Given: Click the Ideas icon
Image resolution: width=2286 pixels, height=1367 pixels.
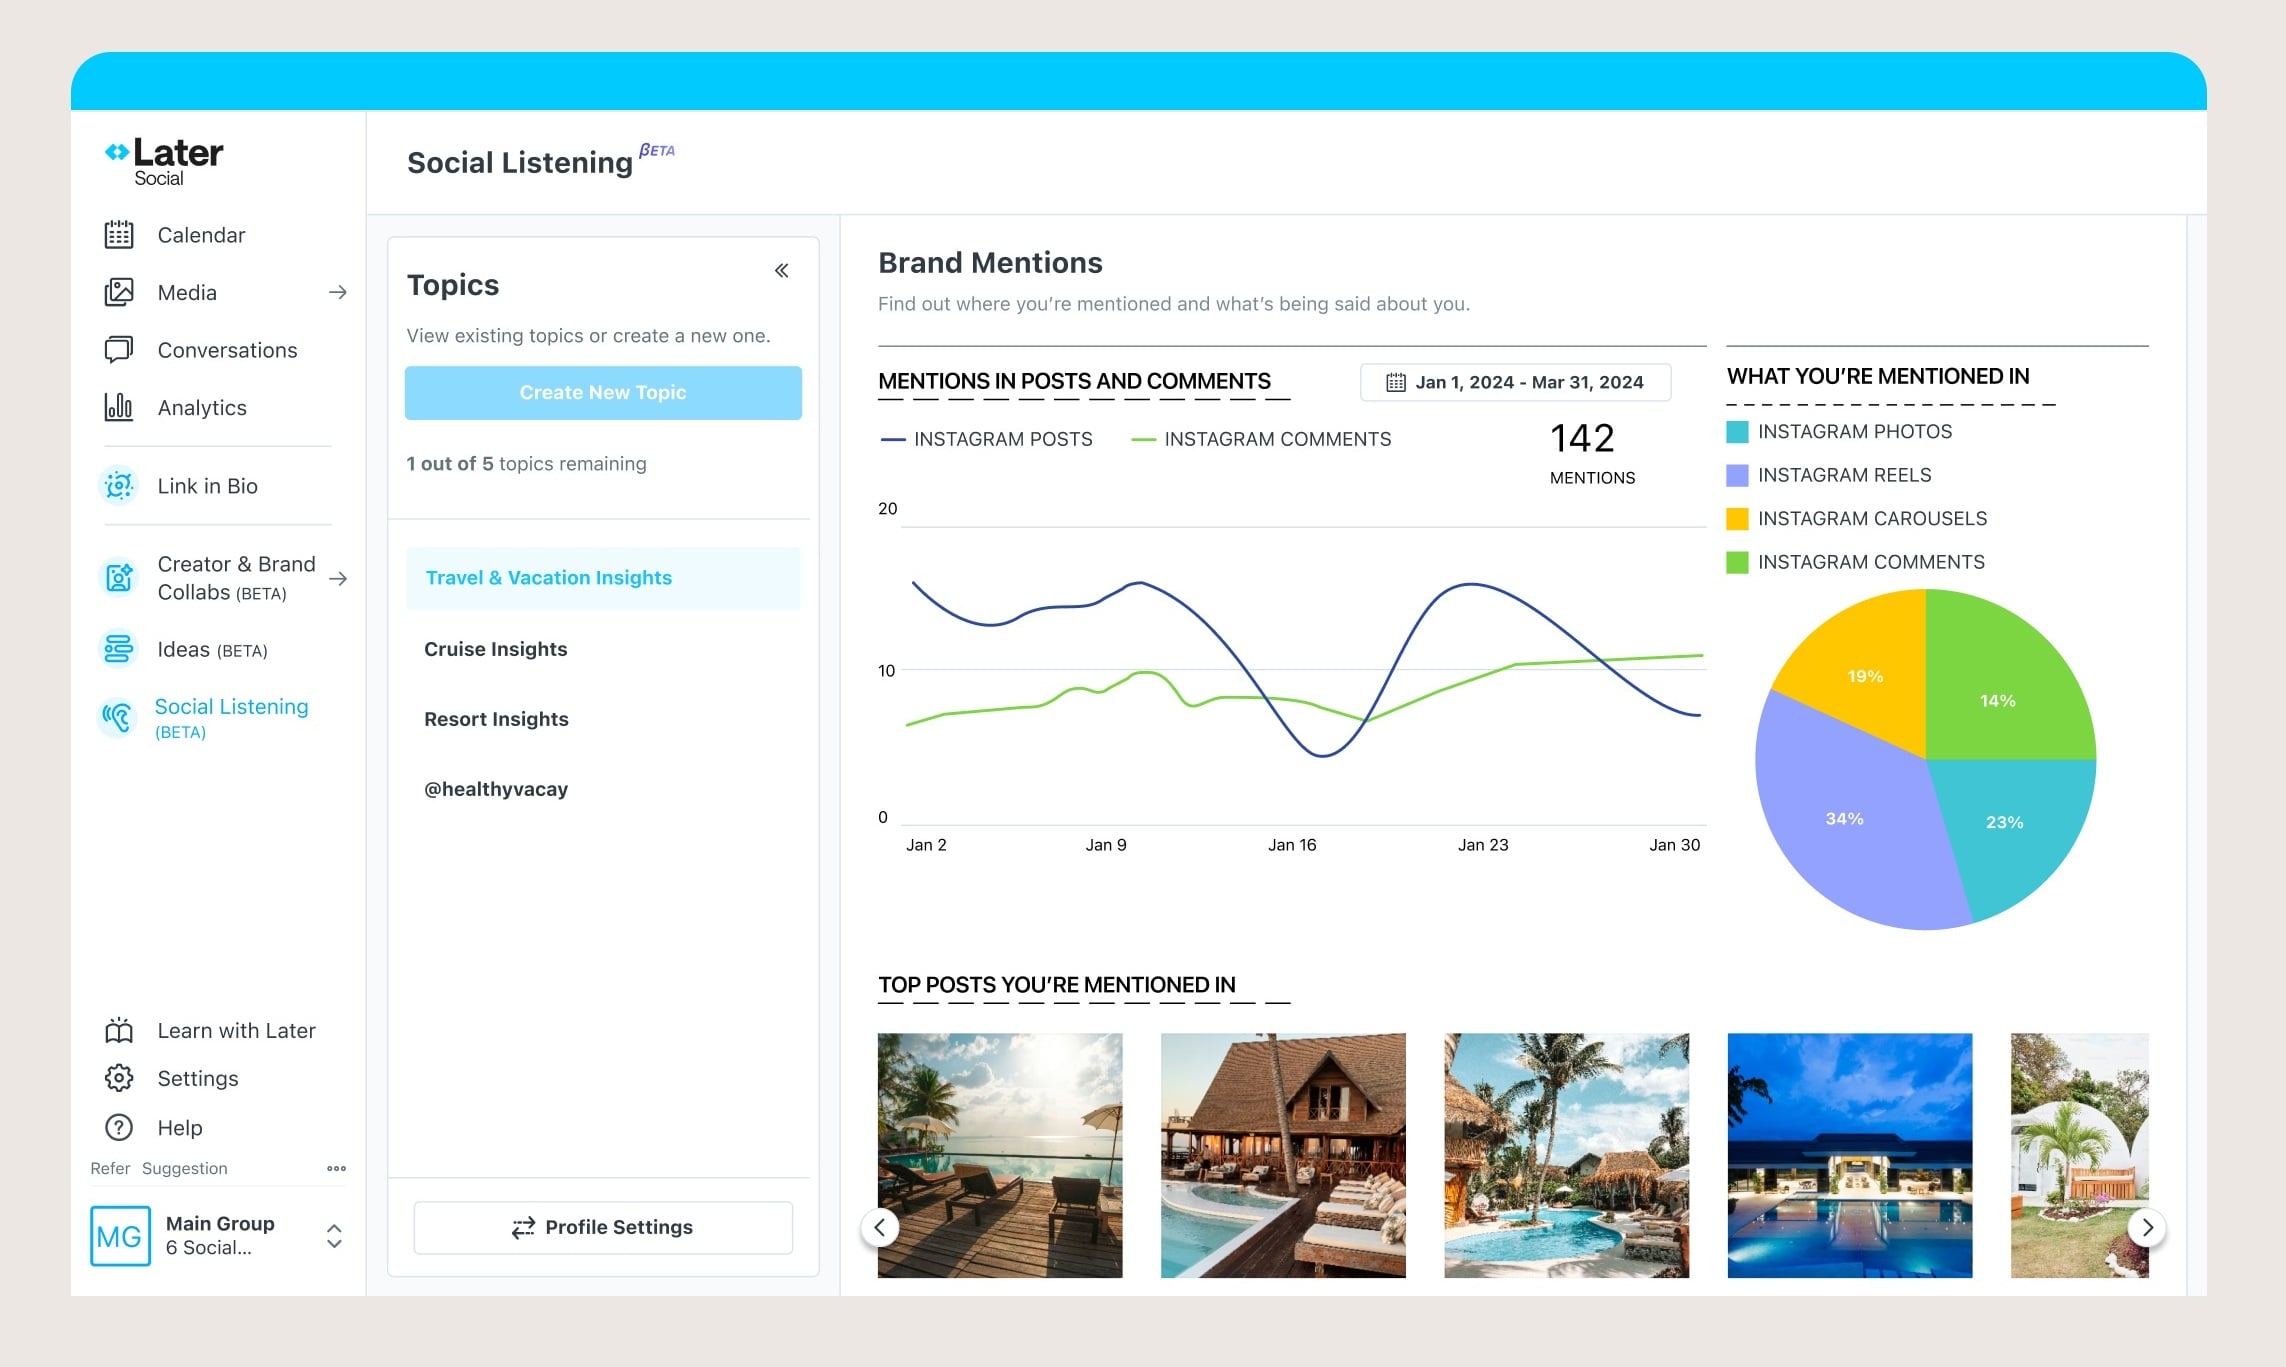Looking at the screenshot, I should coord(119,649).
